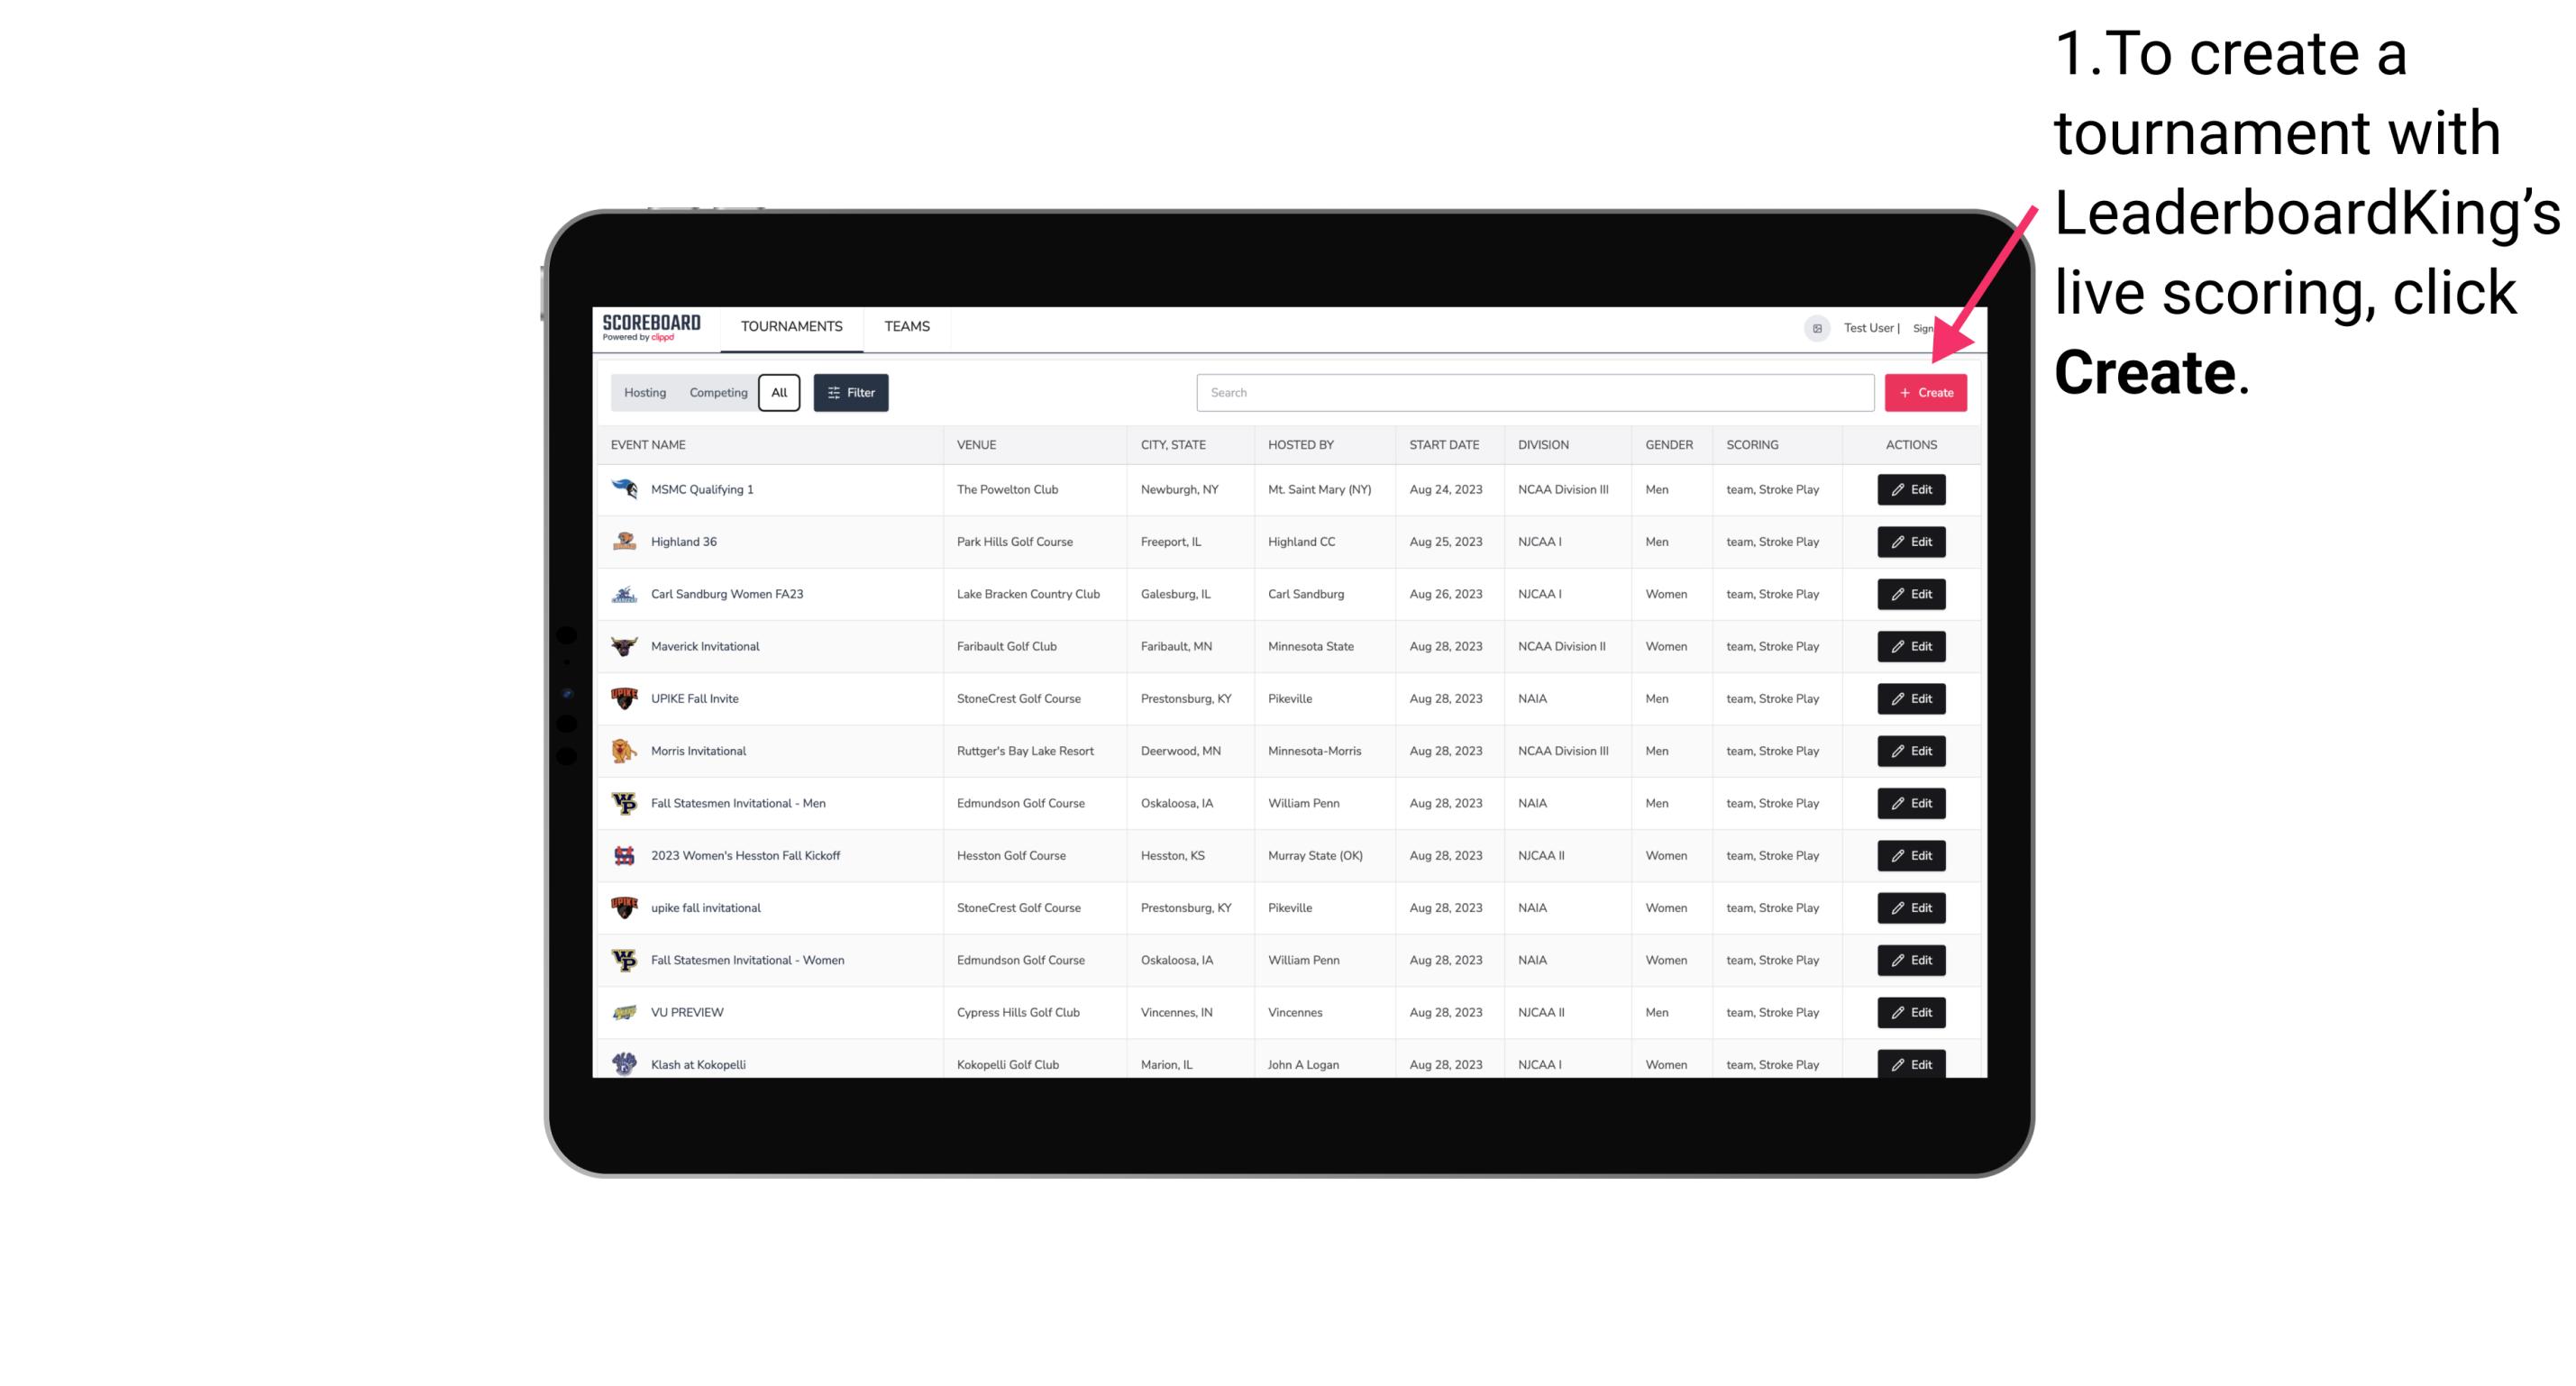Image resolution: width=2576 pixels, height=1386 pixels.
Task: Select the Hosting filter tab
Action: tap(645, 393)
